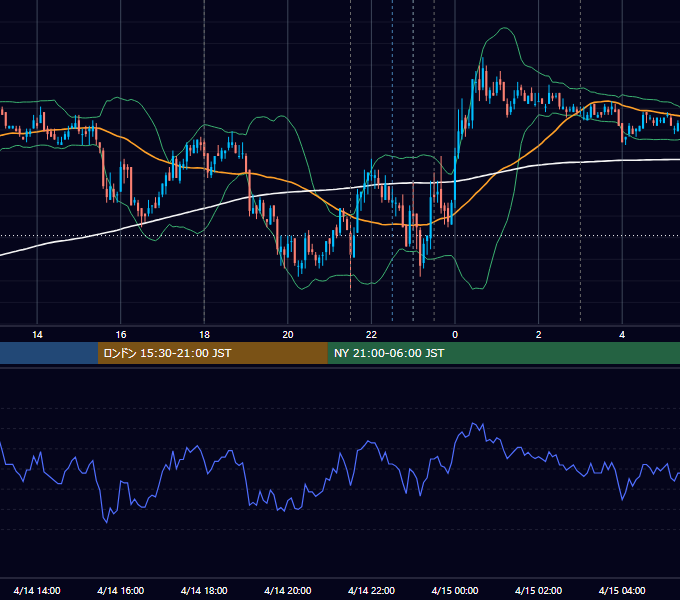Click the 4/14 20:00 date label
This screenshot has width=680, height=600.
coord(288,590)
